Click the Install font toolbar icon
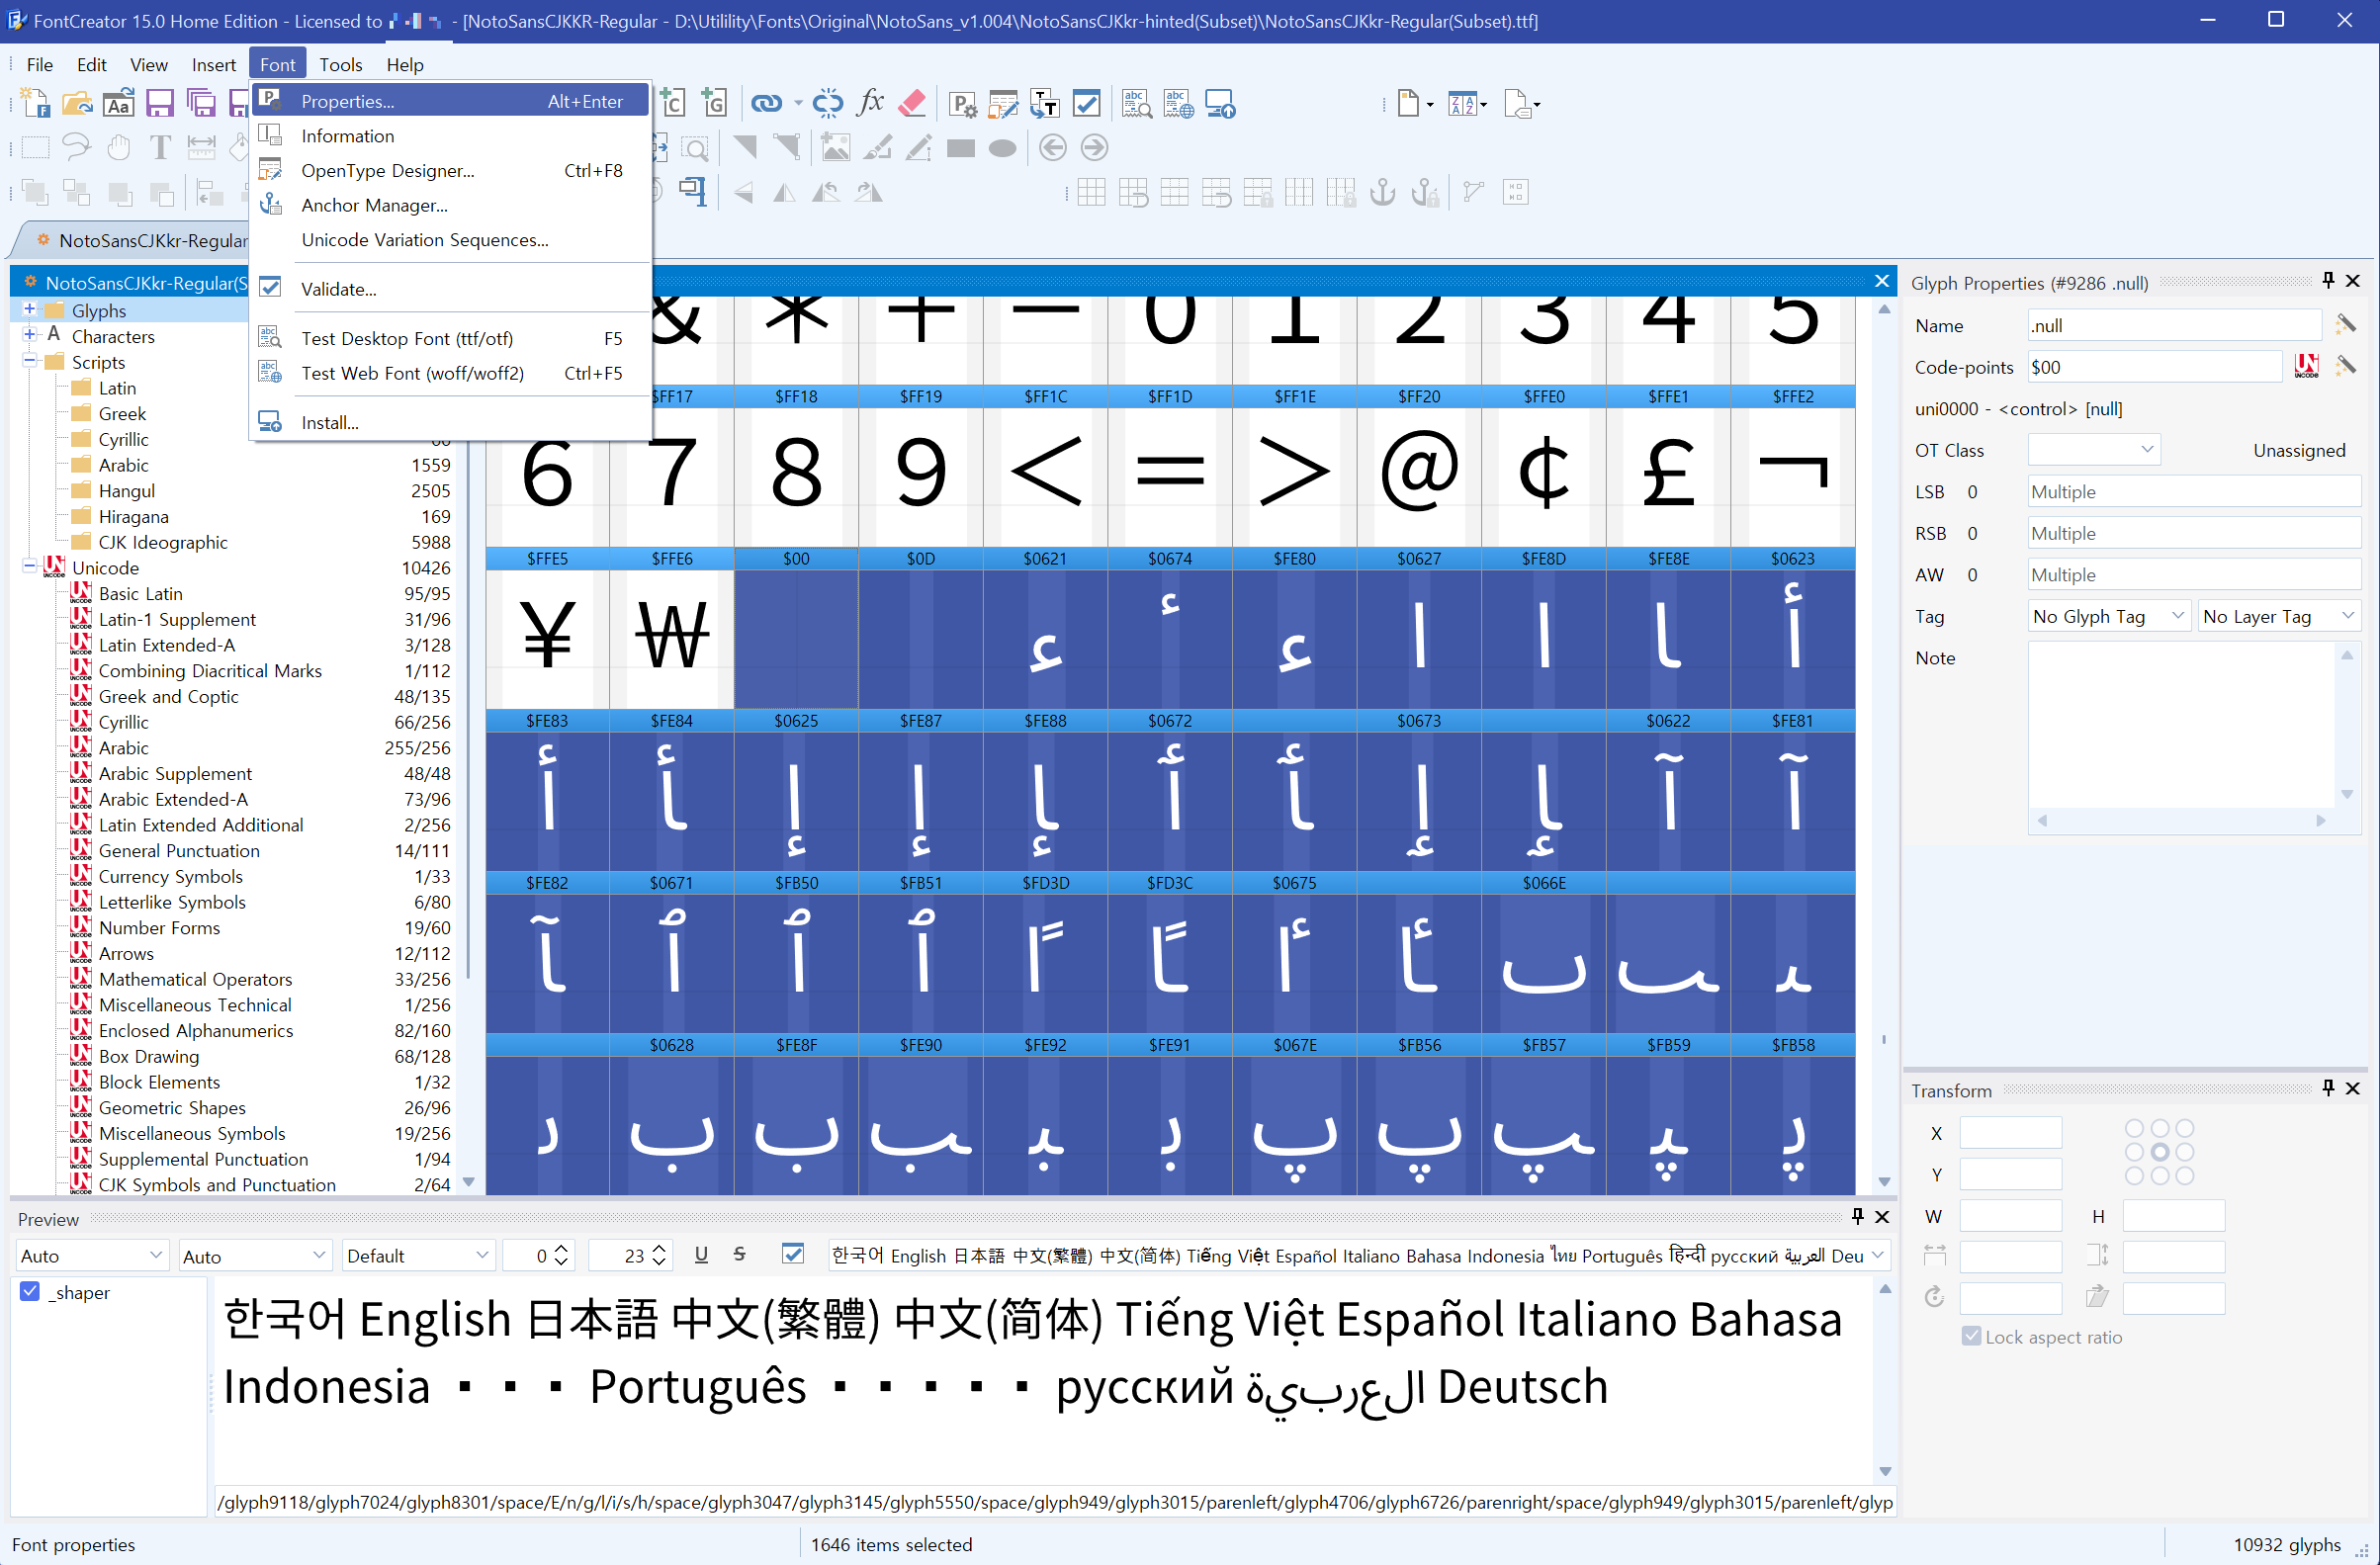Viewport: 2380px width, 1565px height. pyautogui.click(x=1220, y=104)
